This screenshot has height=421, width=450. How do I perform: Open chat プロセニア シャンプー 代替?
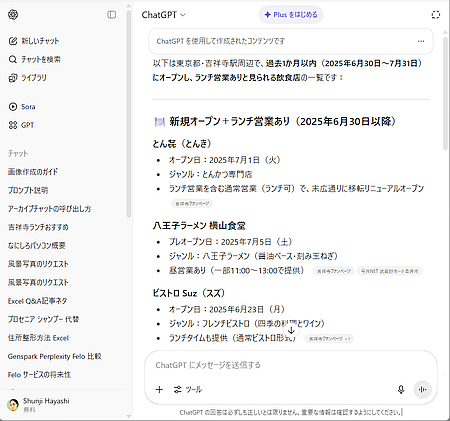[x=43, y=319]
